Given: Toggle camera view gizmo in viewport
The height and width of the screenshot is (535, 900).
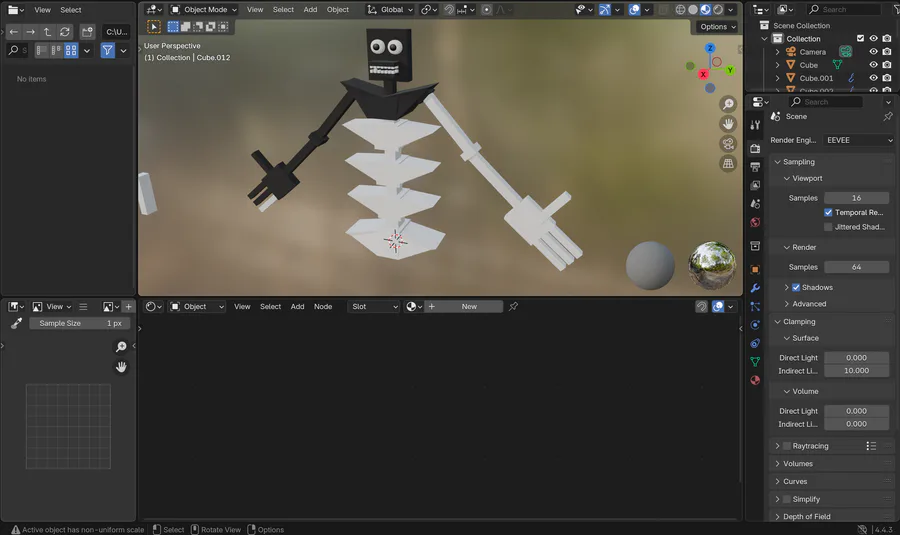Looking at the screenshot, I should 728,144.
